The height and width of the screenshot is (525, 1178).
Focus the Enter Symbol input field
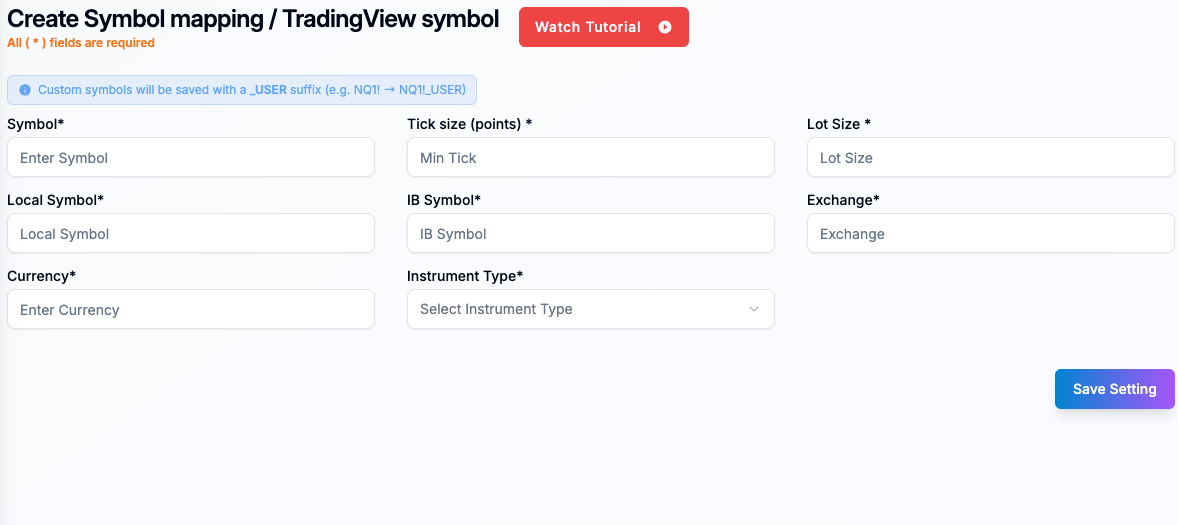191,158
